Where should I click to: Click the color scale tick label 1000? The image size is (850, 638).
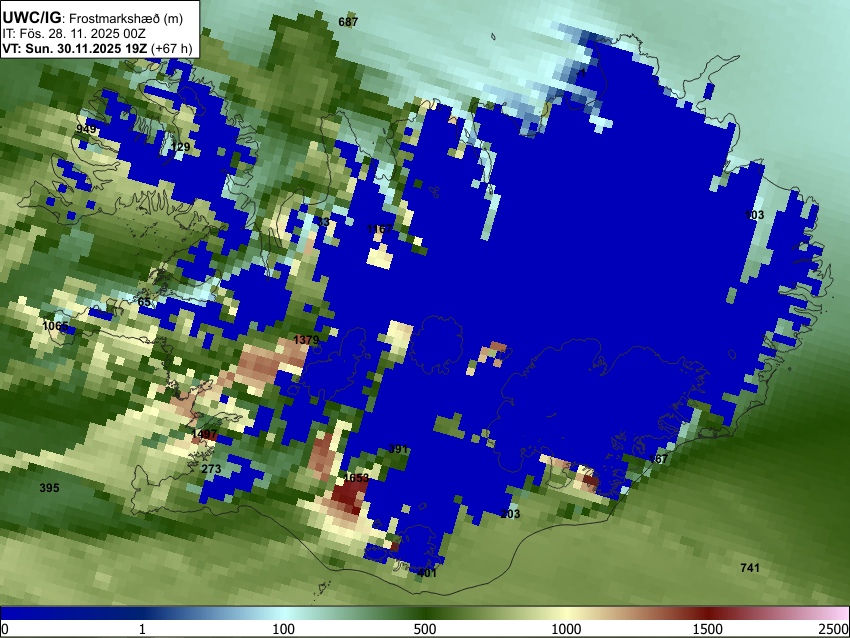click(x=566, y=629)
